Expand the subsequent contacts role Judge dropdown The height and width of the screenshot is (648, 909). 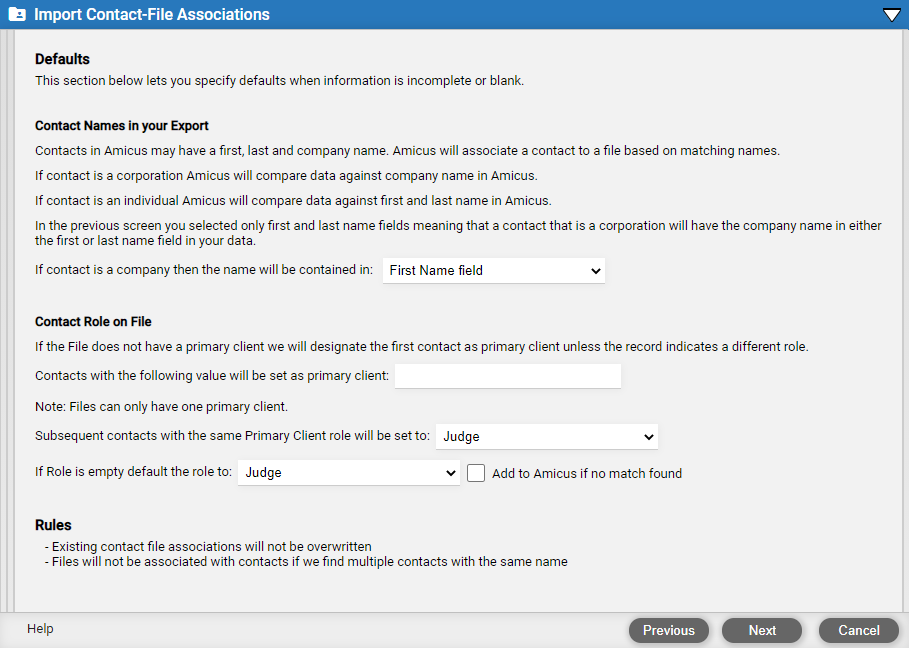click(547, 436)
